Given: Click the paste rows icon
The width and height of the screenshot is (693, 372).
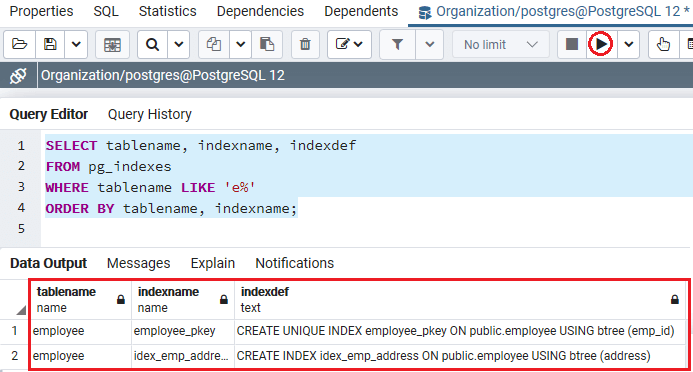Looking at the screenshot, I should click(267, 44).
